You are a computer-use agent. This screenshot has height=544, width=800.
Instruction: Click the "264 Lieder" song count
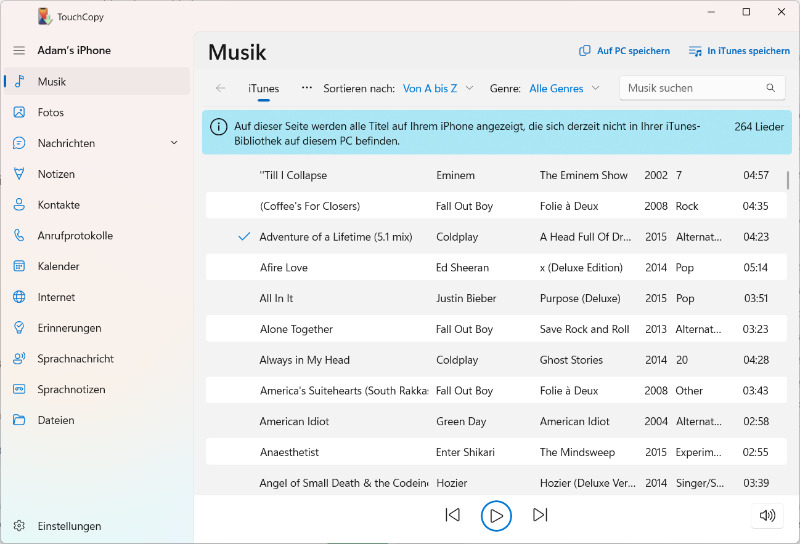(759, 127)
